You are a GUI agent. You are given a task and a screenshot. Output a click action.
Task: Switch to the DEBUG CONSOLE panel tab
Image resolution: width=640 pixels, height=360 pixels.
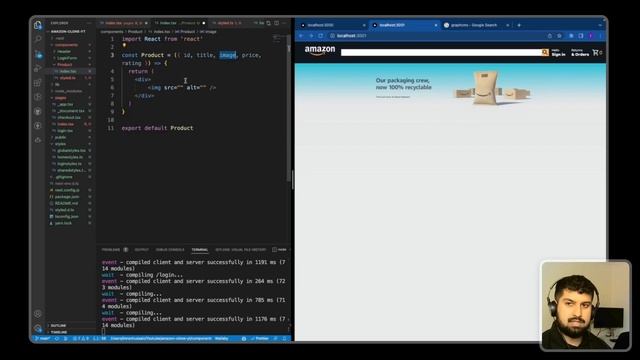170,250
